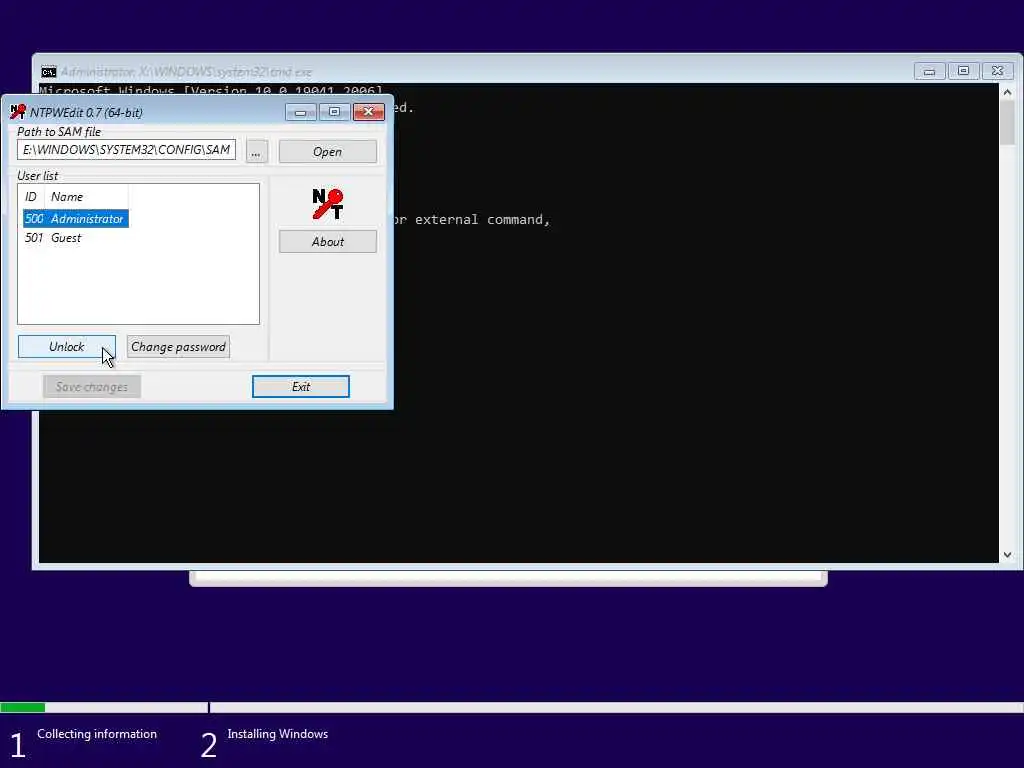Viewport: 1024px width, 768px height.
Task: Click cmd scrollbar up arrow
Action: pos(1007,93)
